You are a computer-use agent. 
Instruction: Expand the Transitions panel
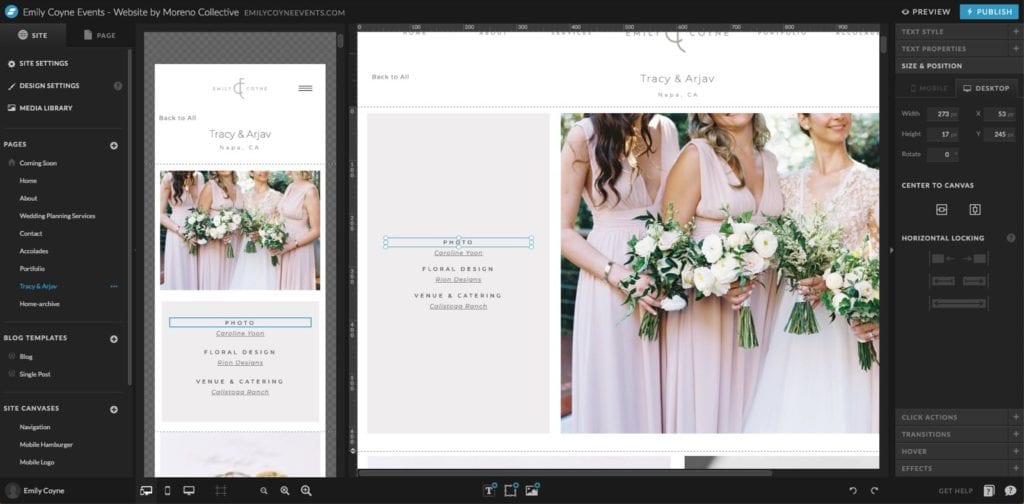tap(957, 434)
